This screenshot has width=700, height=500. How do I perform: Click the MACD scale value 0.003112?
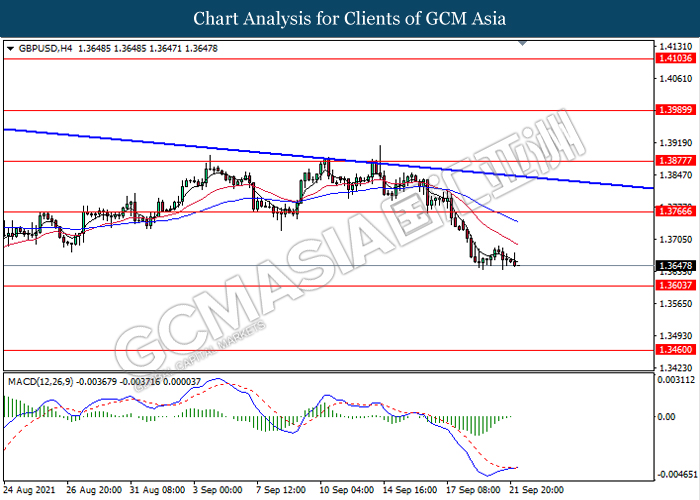pyautogui.click(x=676, y=380)
